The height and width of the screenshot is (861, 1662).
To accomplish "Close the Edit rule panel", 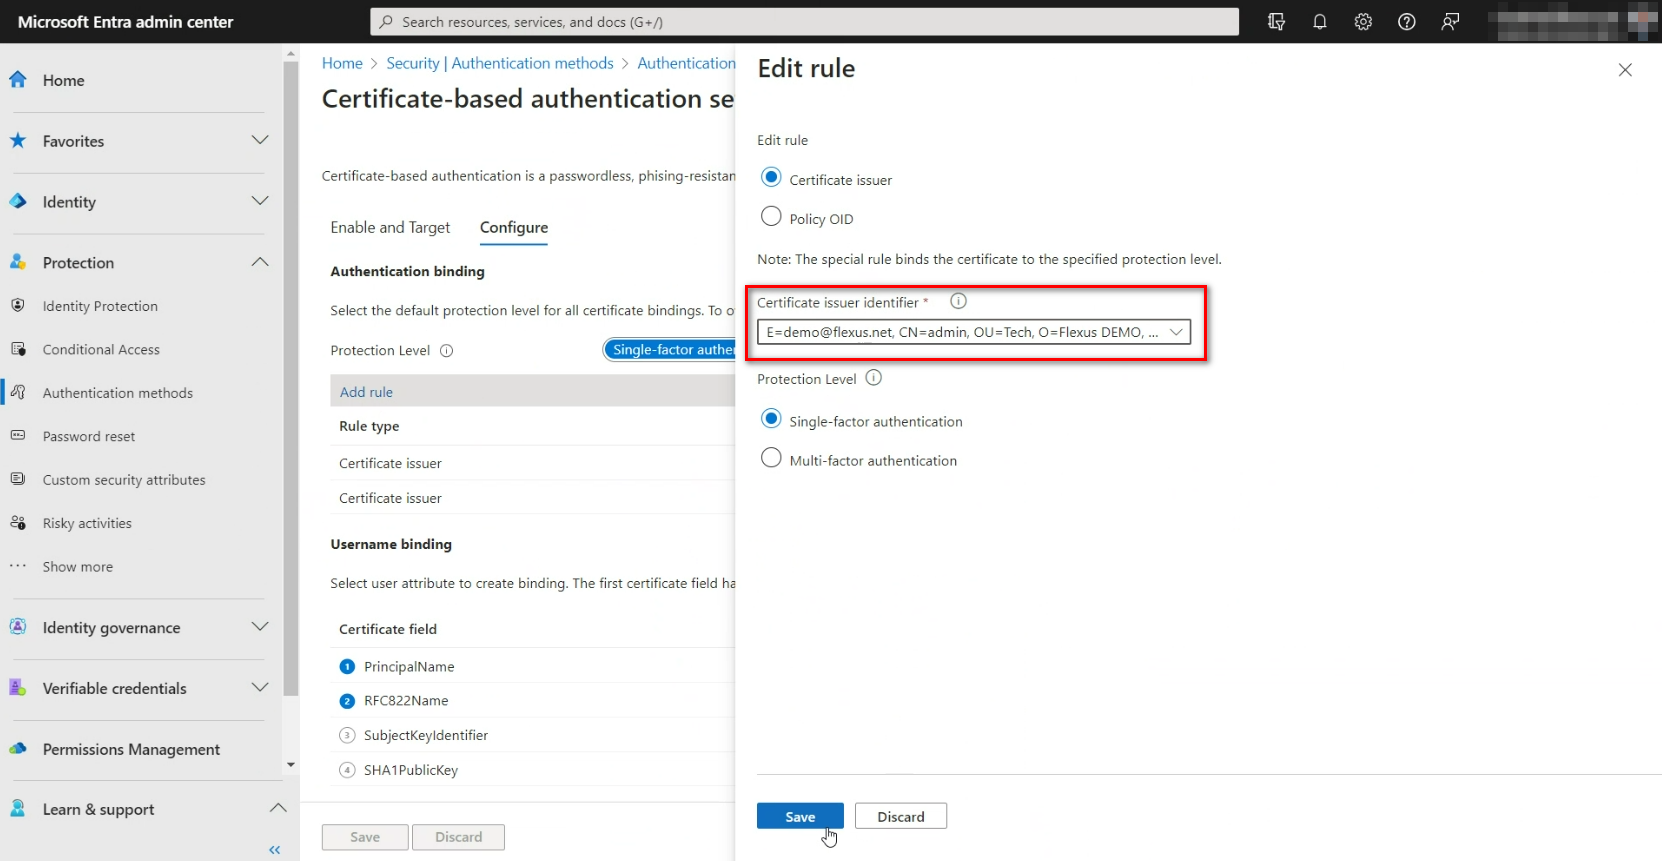I will (x=1625, y=70).
